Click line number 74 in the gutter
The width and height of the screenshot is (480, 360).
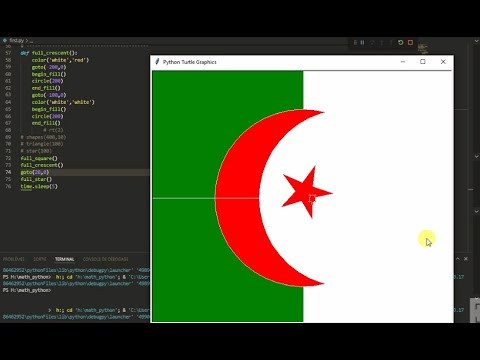[8, 172]
